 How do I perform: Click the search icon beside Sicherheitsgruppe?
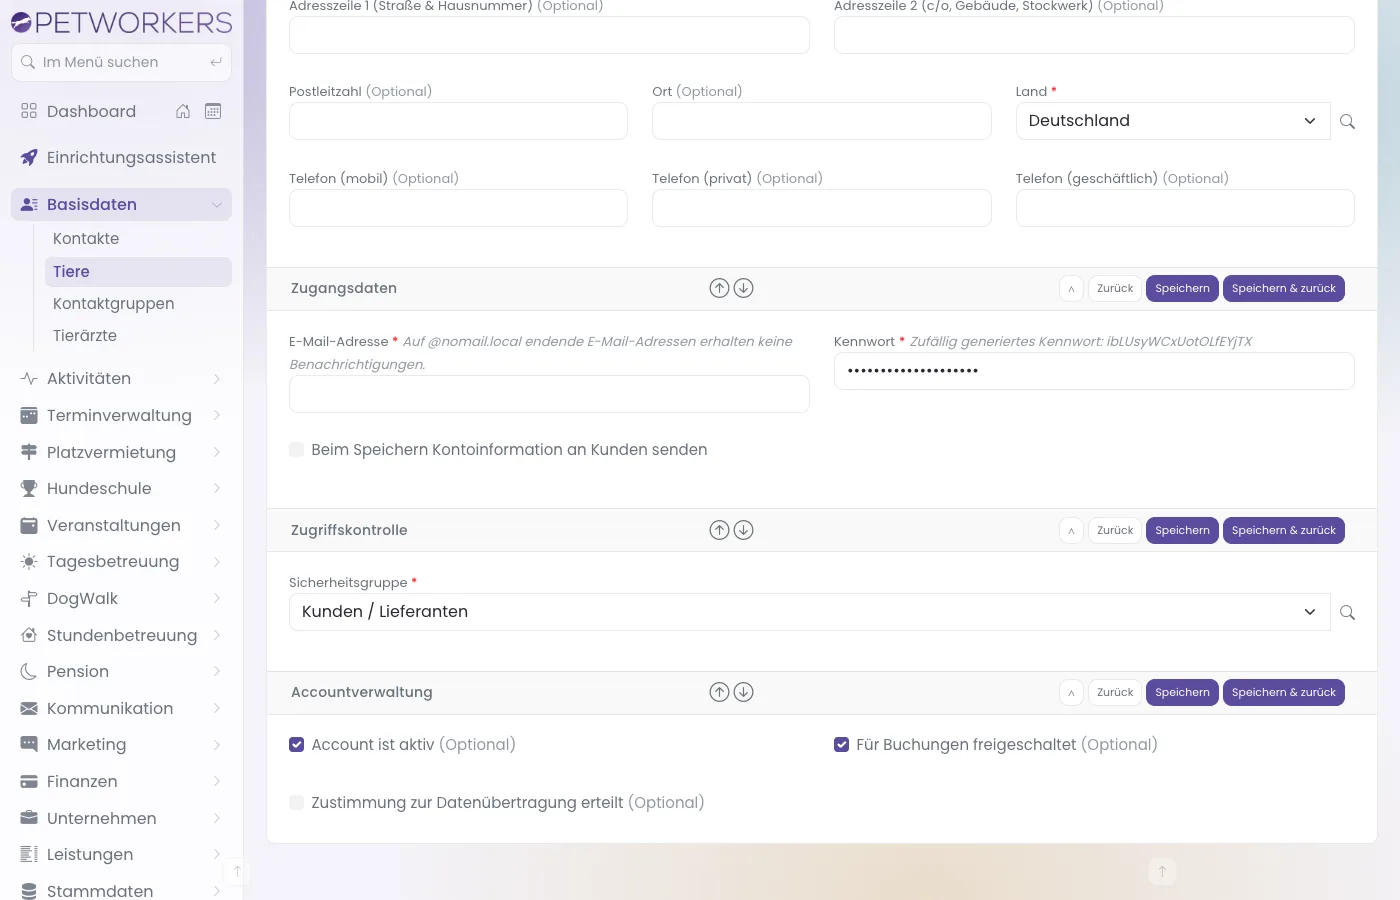(1347, 612)
